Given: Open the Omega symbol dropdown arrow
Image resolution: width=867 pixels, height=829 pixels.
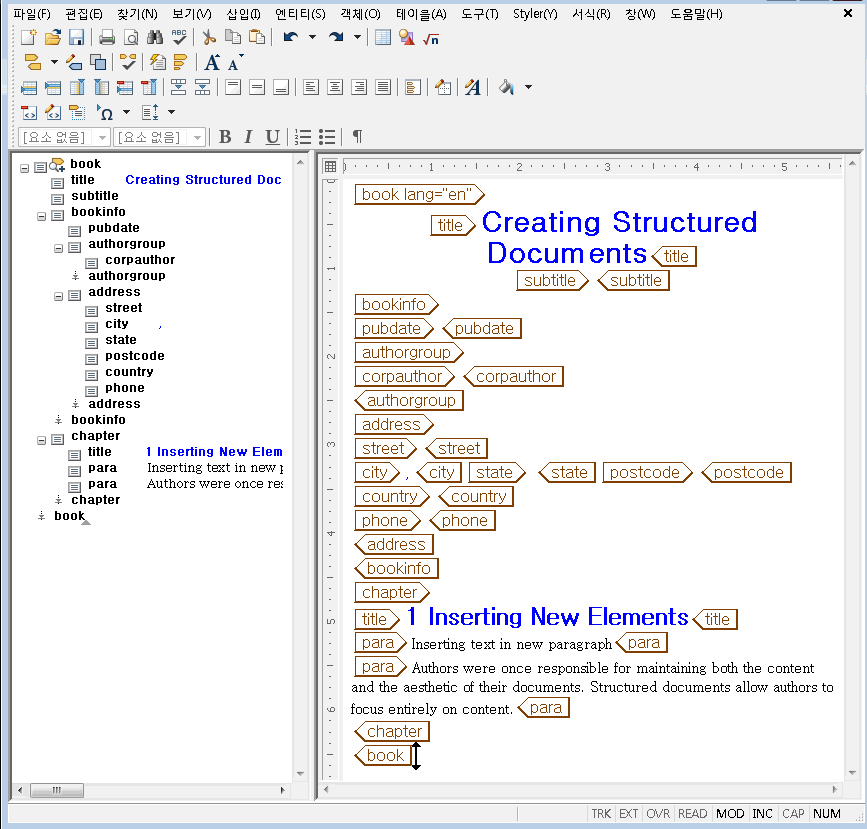Looking at the screenshot, I should point(127,112).
